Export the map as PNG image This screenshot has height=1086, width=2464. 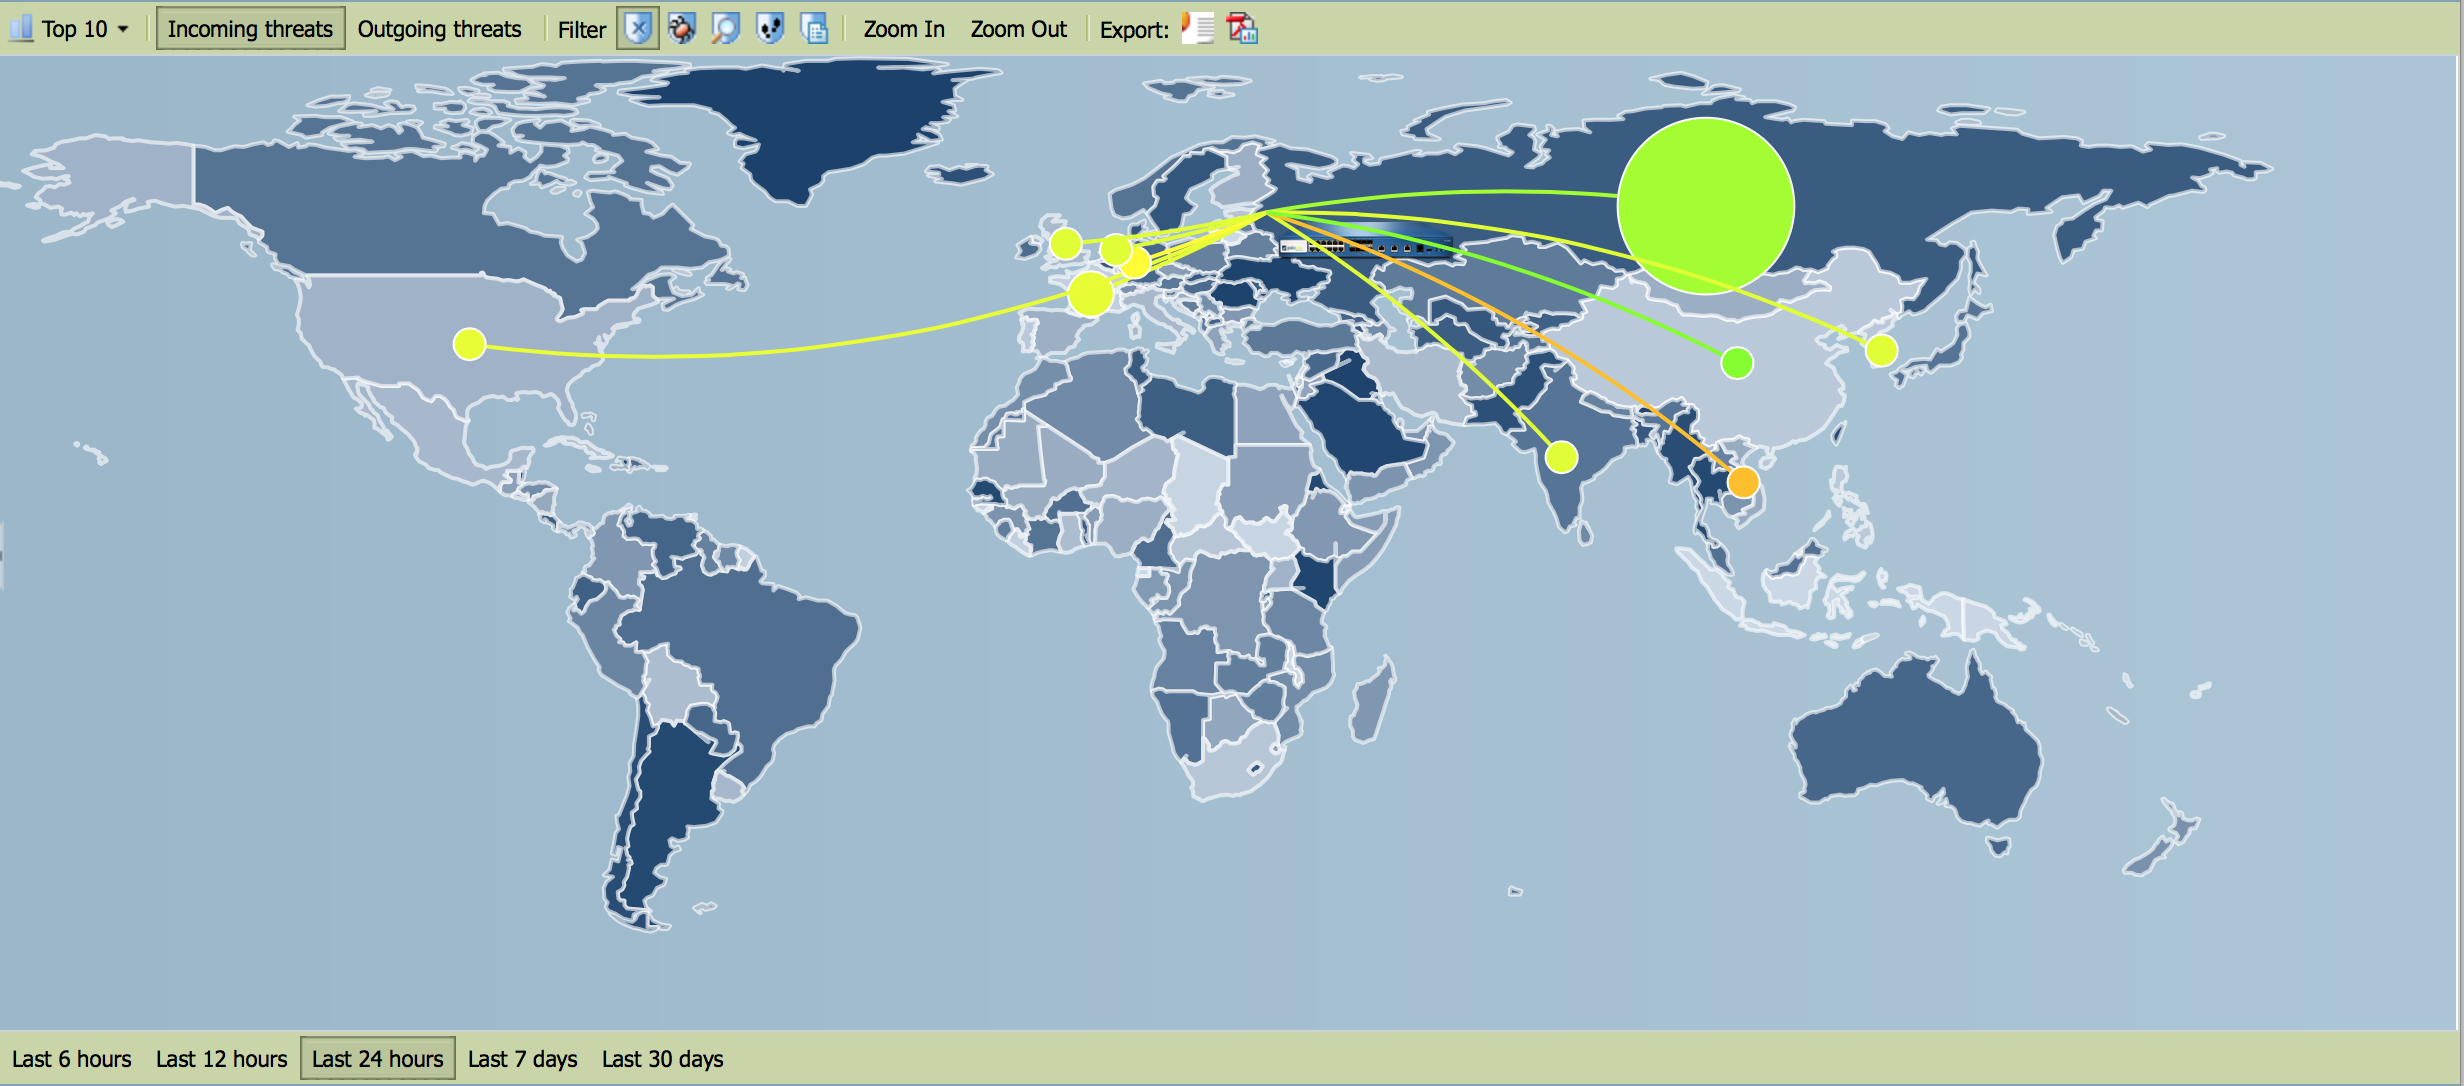[1198, 28]
